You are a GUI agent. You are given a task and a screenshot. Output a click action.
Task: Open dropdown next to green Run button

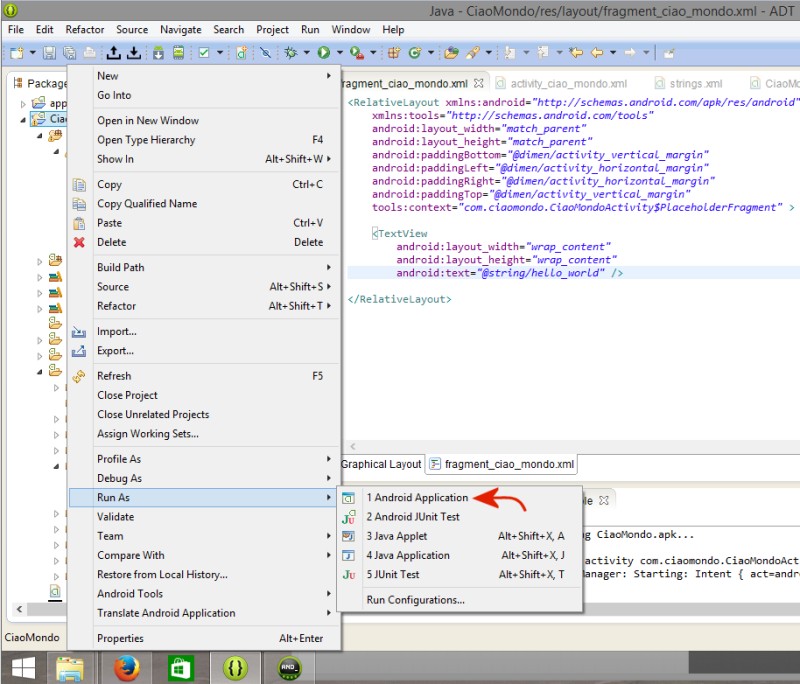click(339, 53)
